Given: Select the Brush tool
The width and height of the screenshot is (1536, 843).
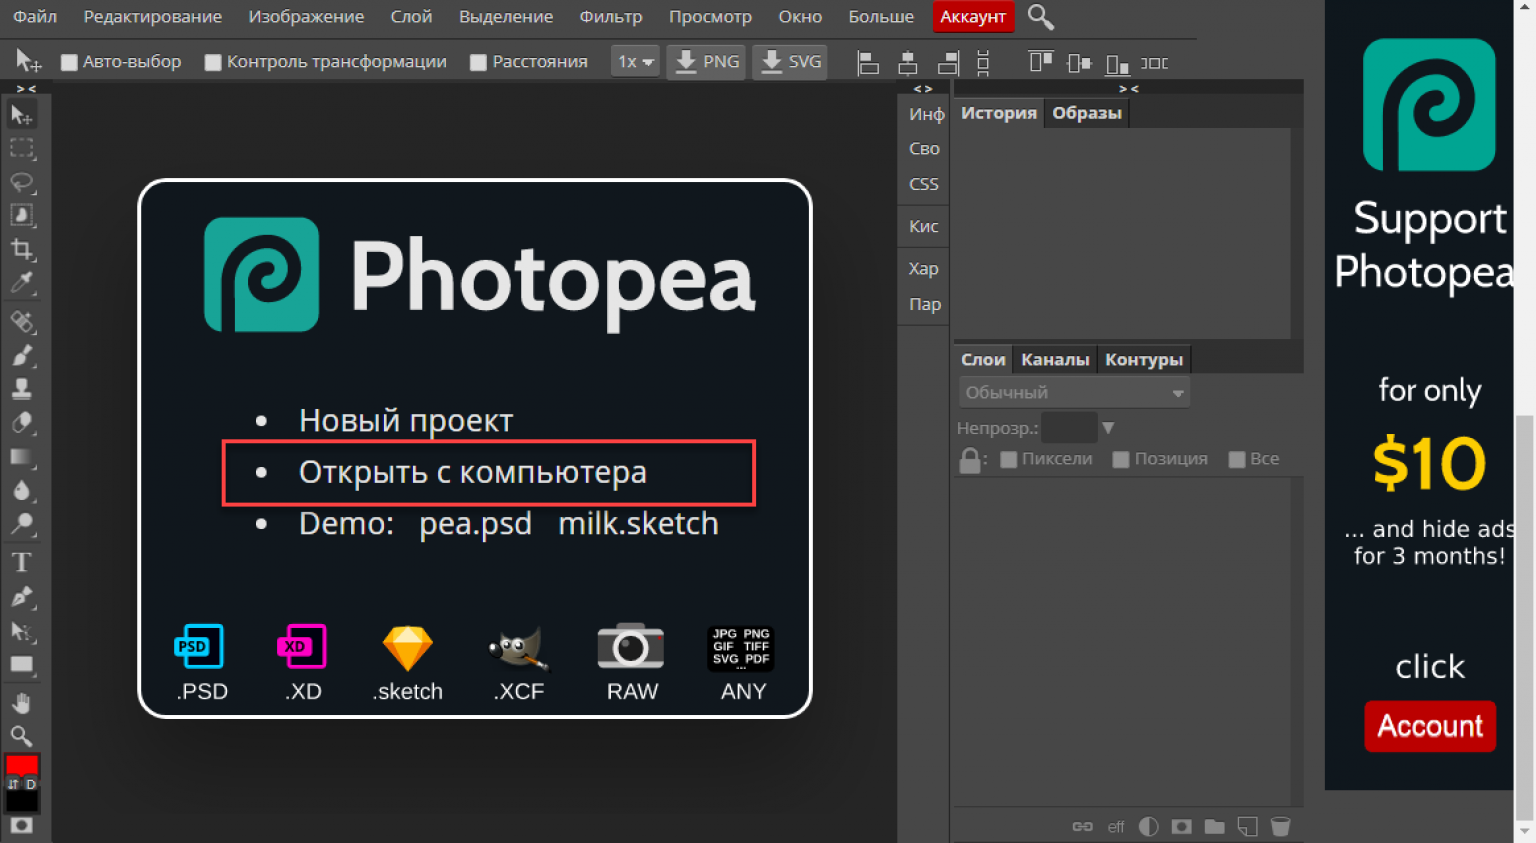Looking at the screenshot, I should pyautogui.click(x=21, y=355).
